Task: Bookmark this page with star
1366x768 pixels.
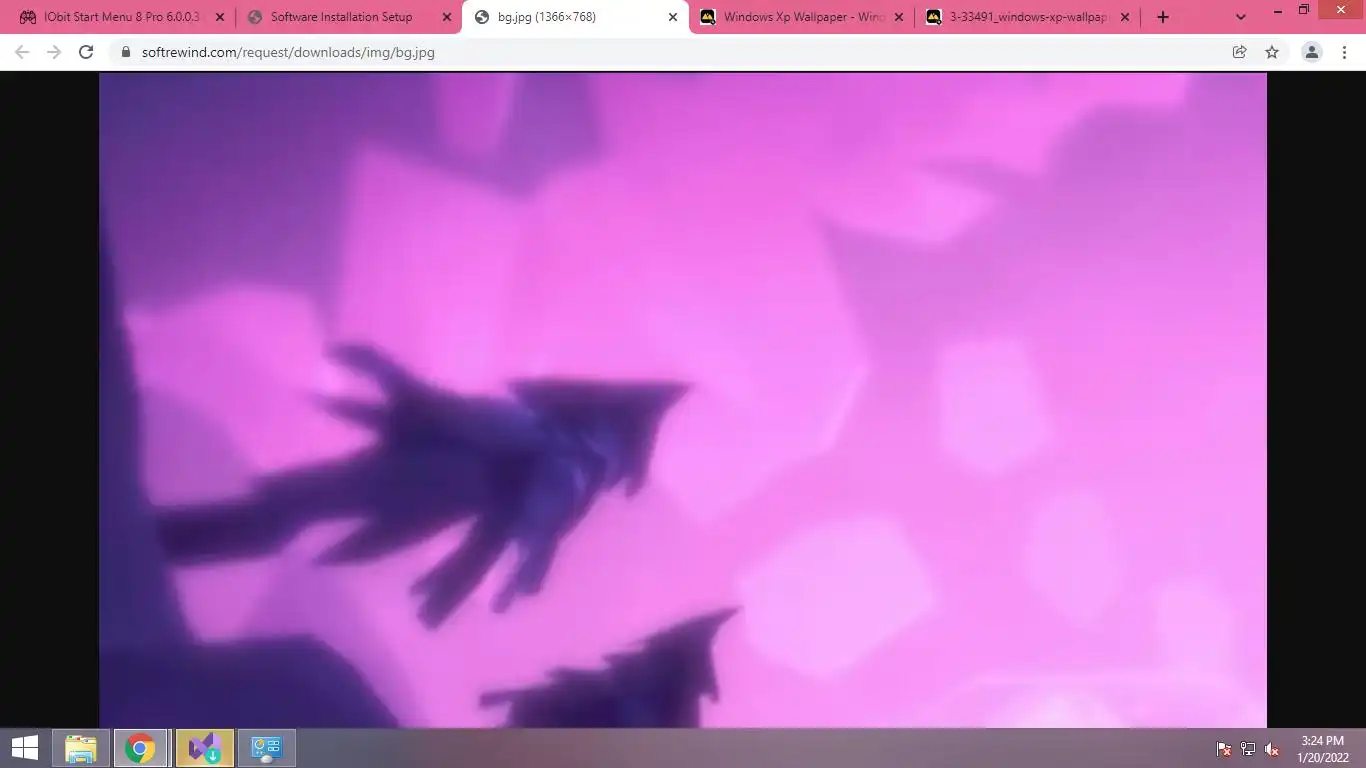Action: [x=1272, y=52]
